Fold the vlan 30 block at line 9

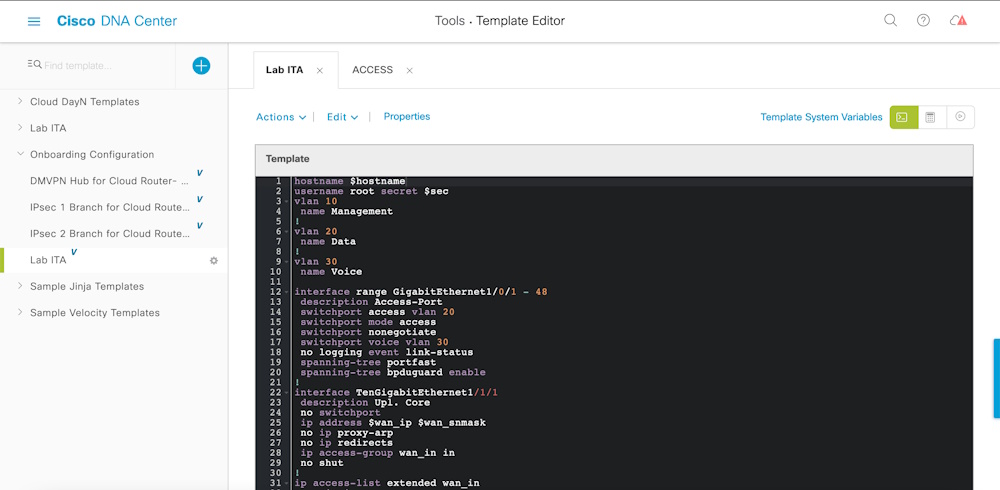pyautogui.click(x=288, y=262)
